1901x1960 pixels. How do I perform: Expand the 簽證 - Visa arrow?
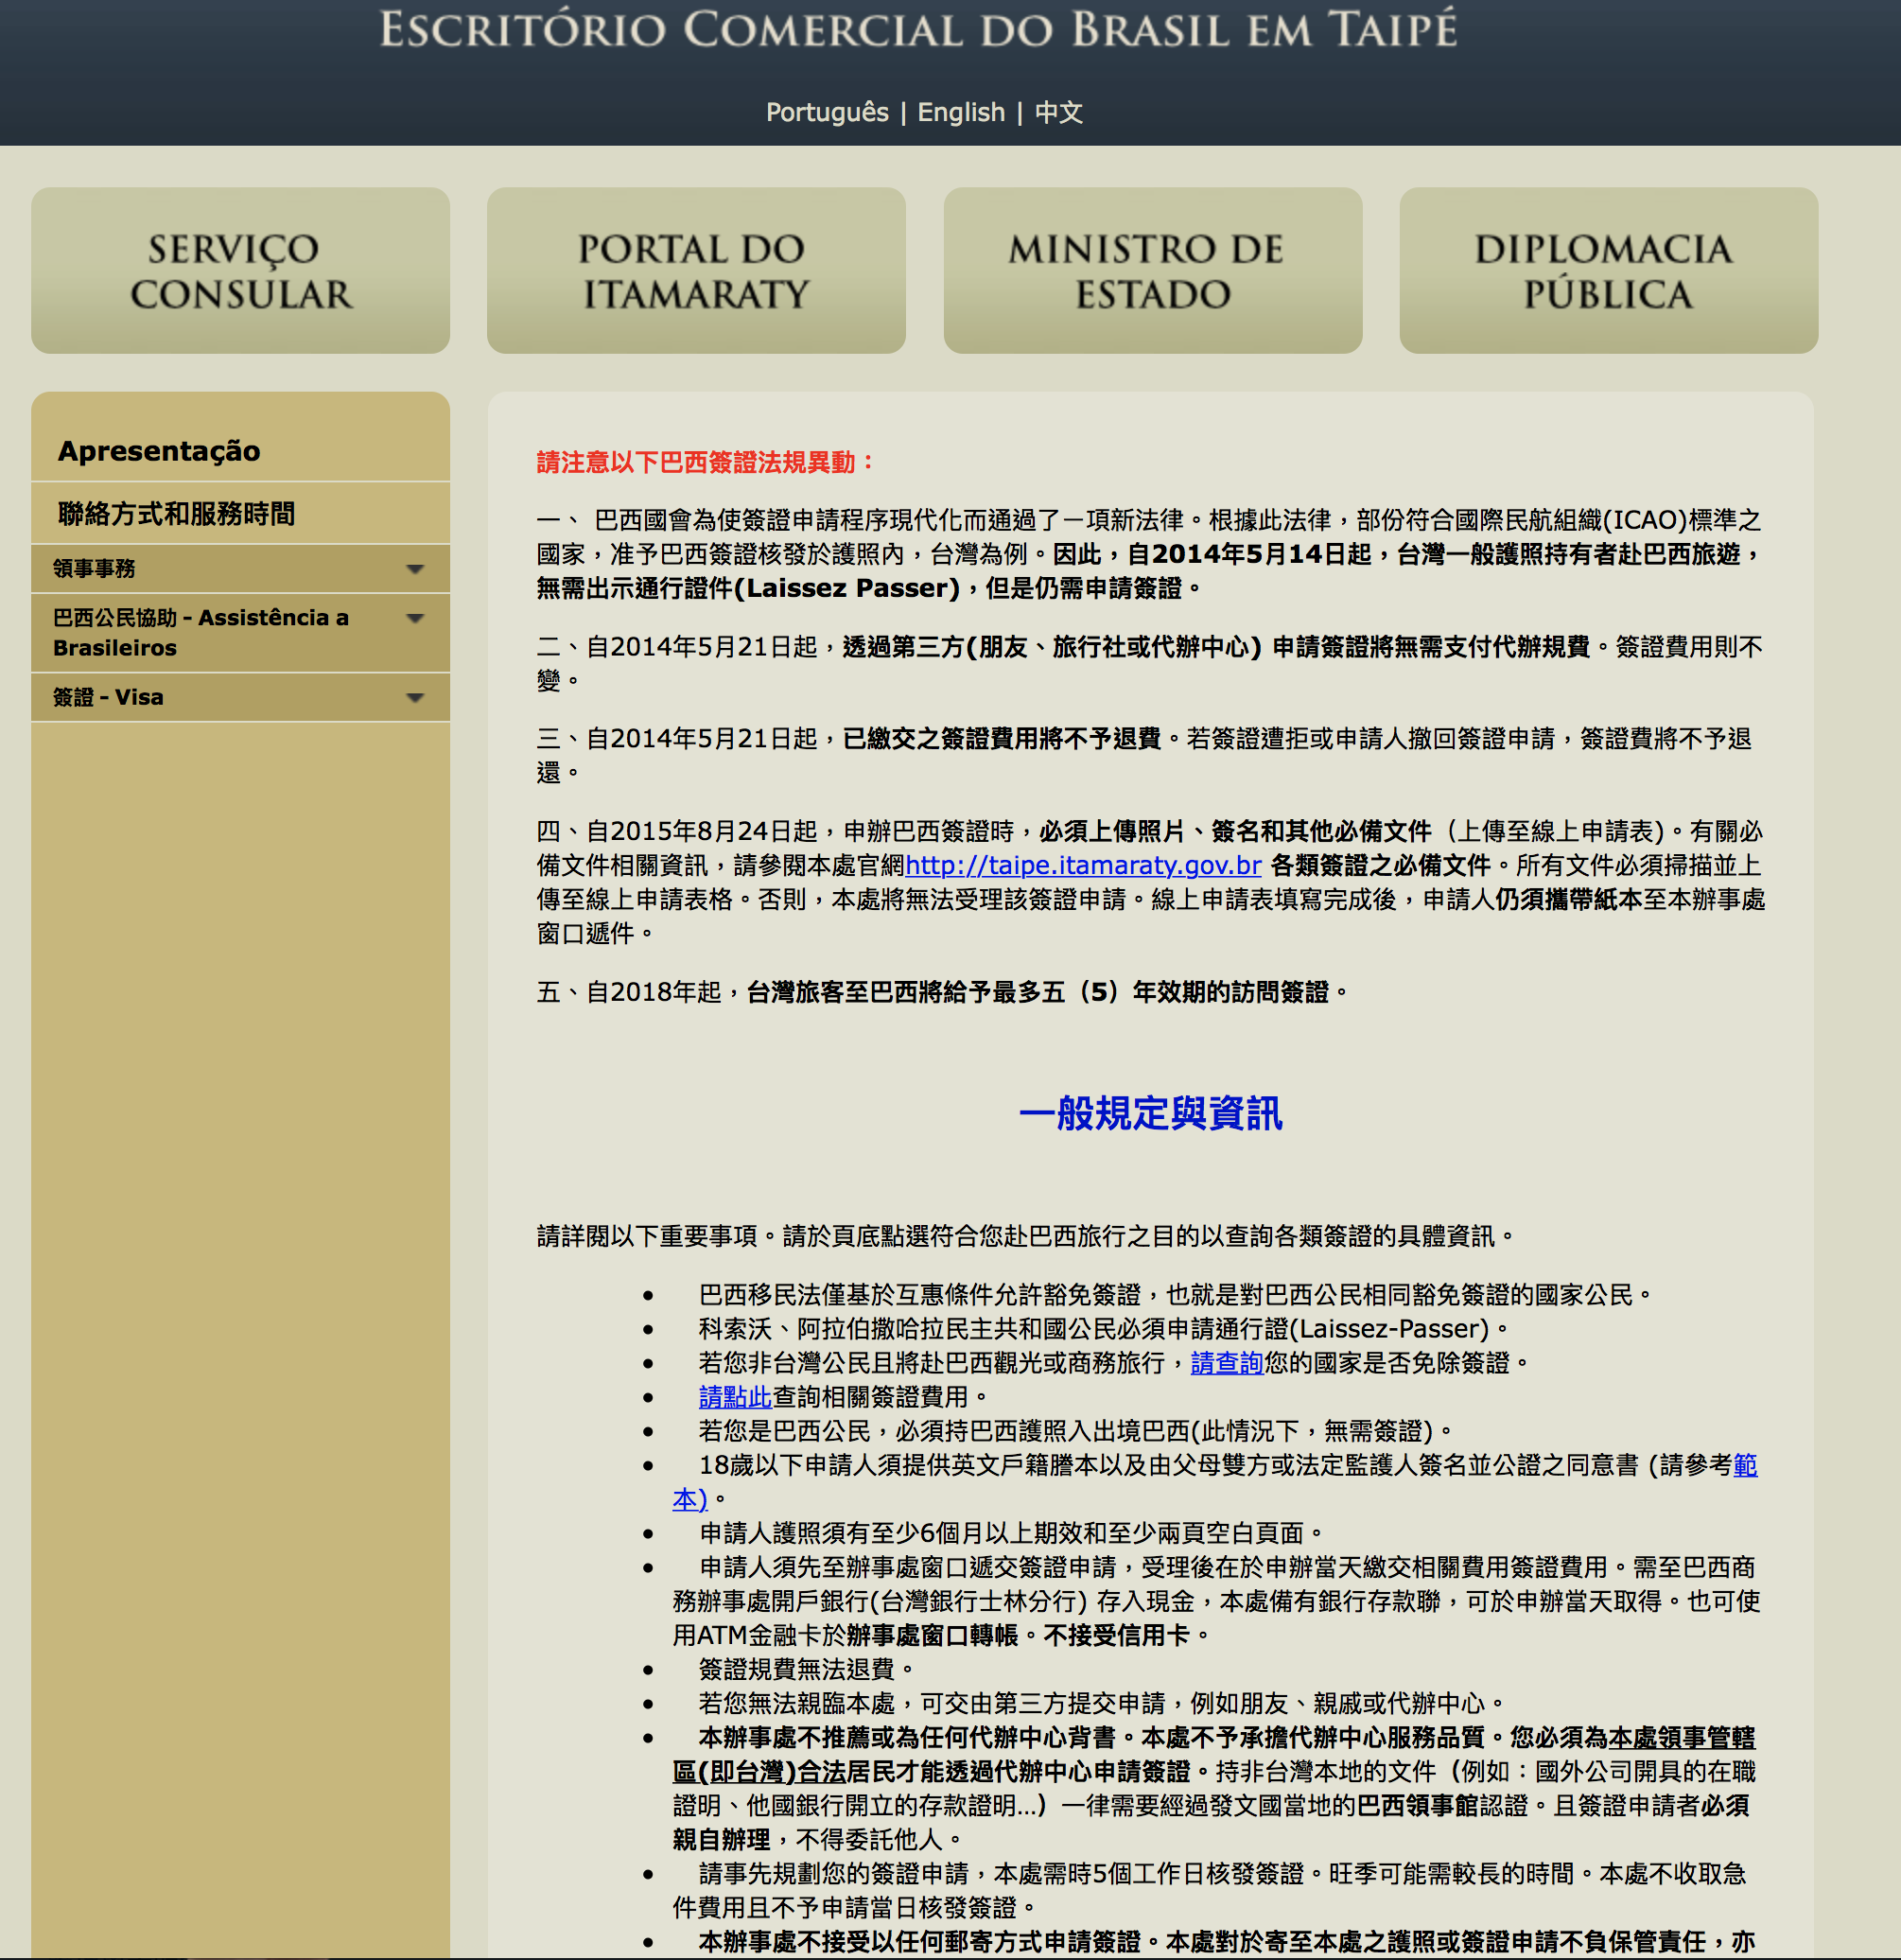pos(415,697)
